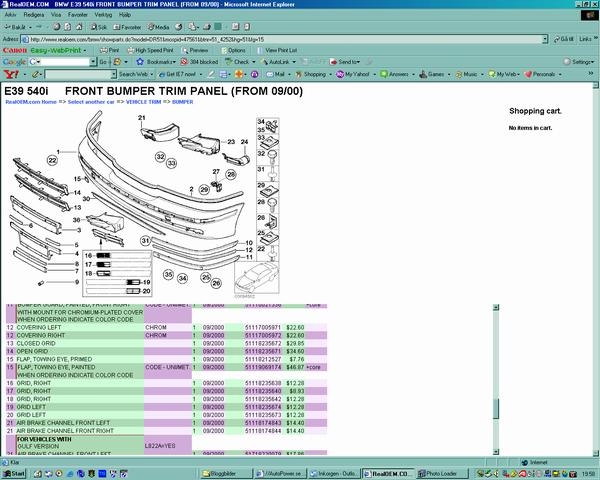Click inside the Google search field
The image size is (600, 480).
tap(65, 61)
